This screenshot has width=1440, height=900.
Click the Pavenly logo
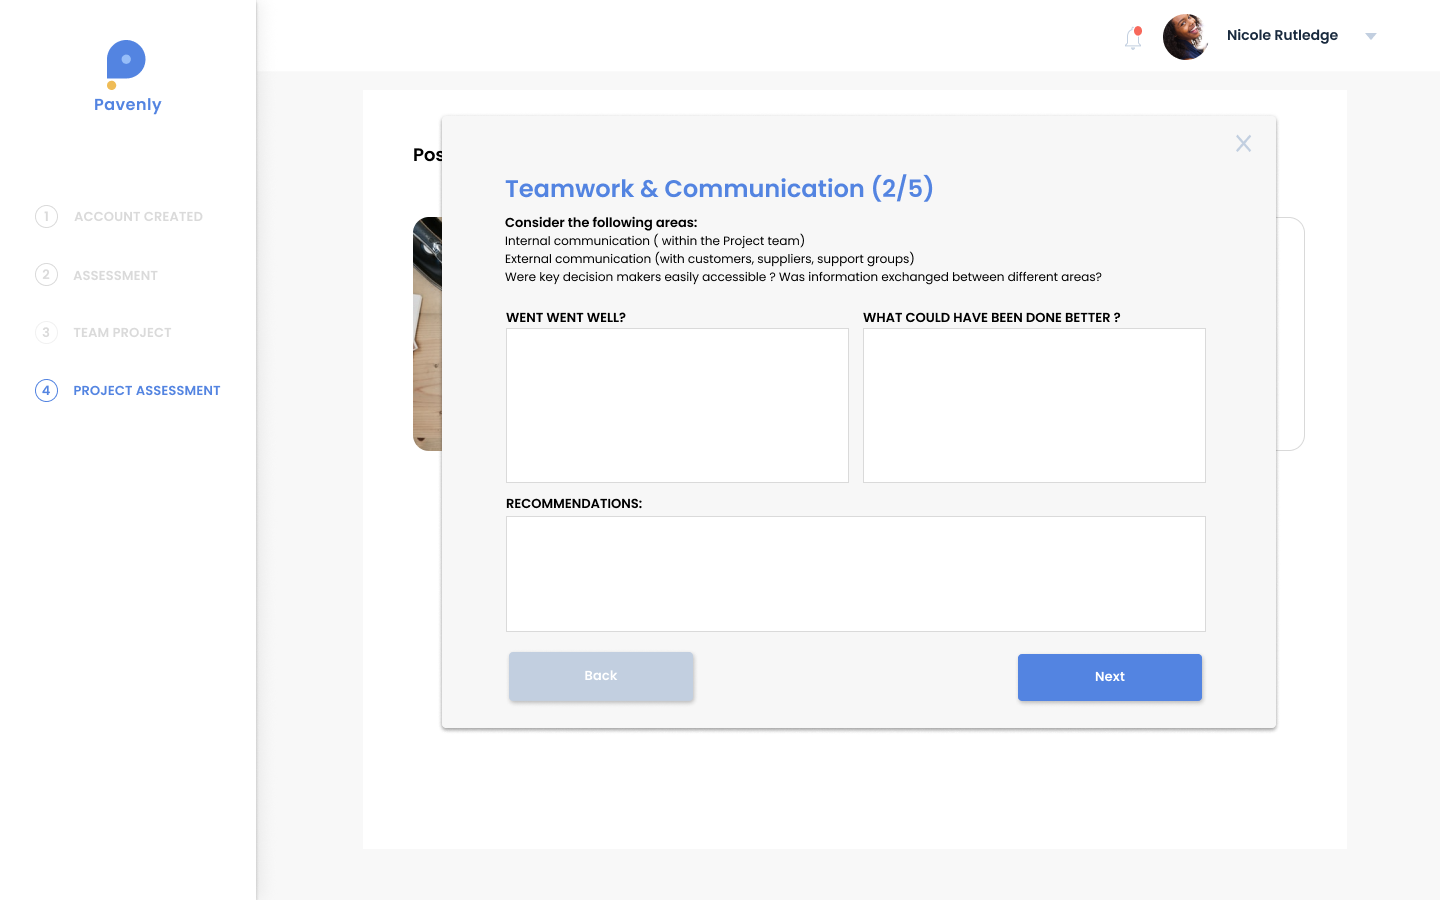click(126, 75)
